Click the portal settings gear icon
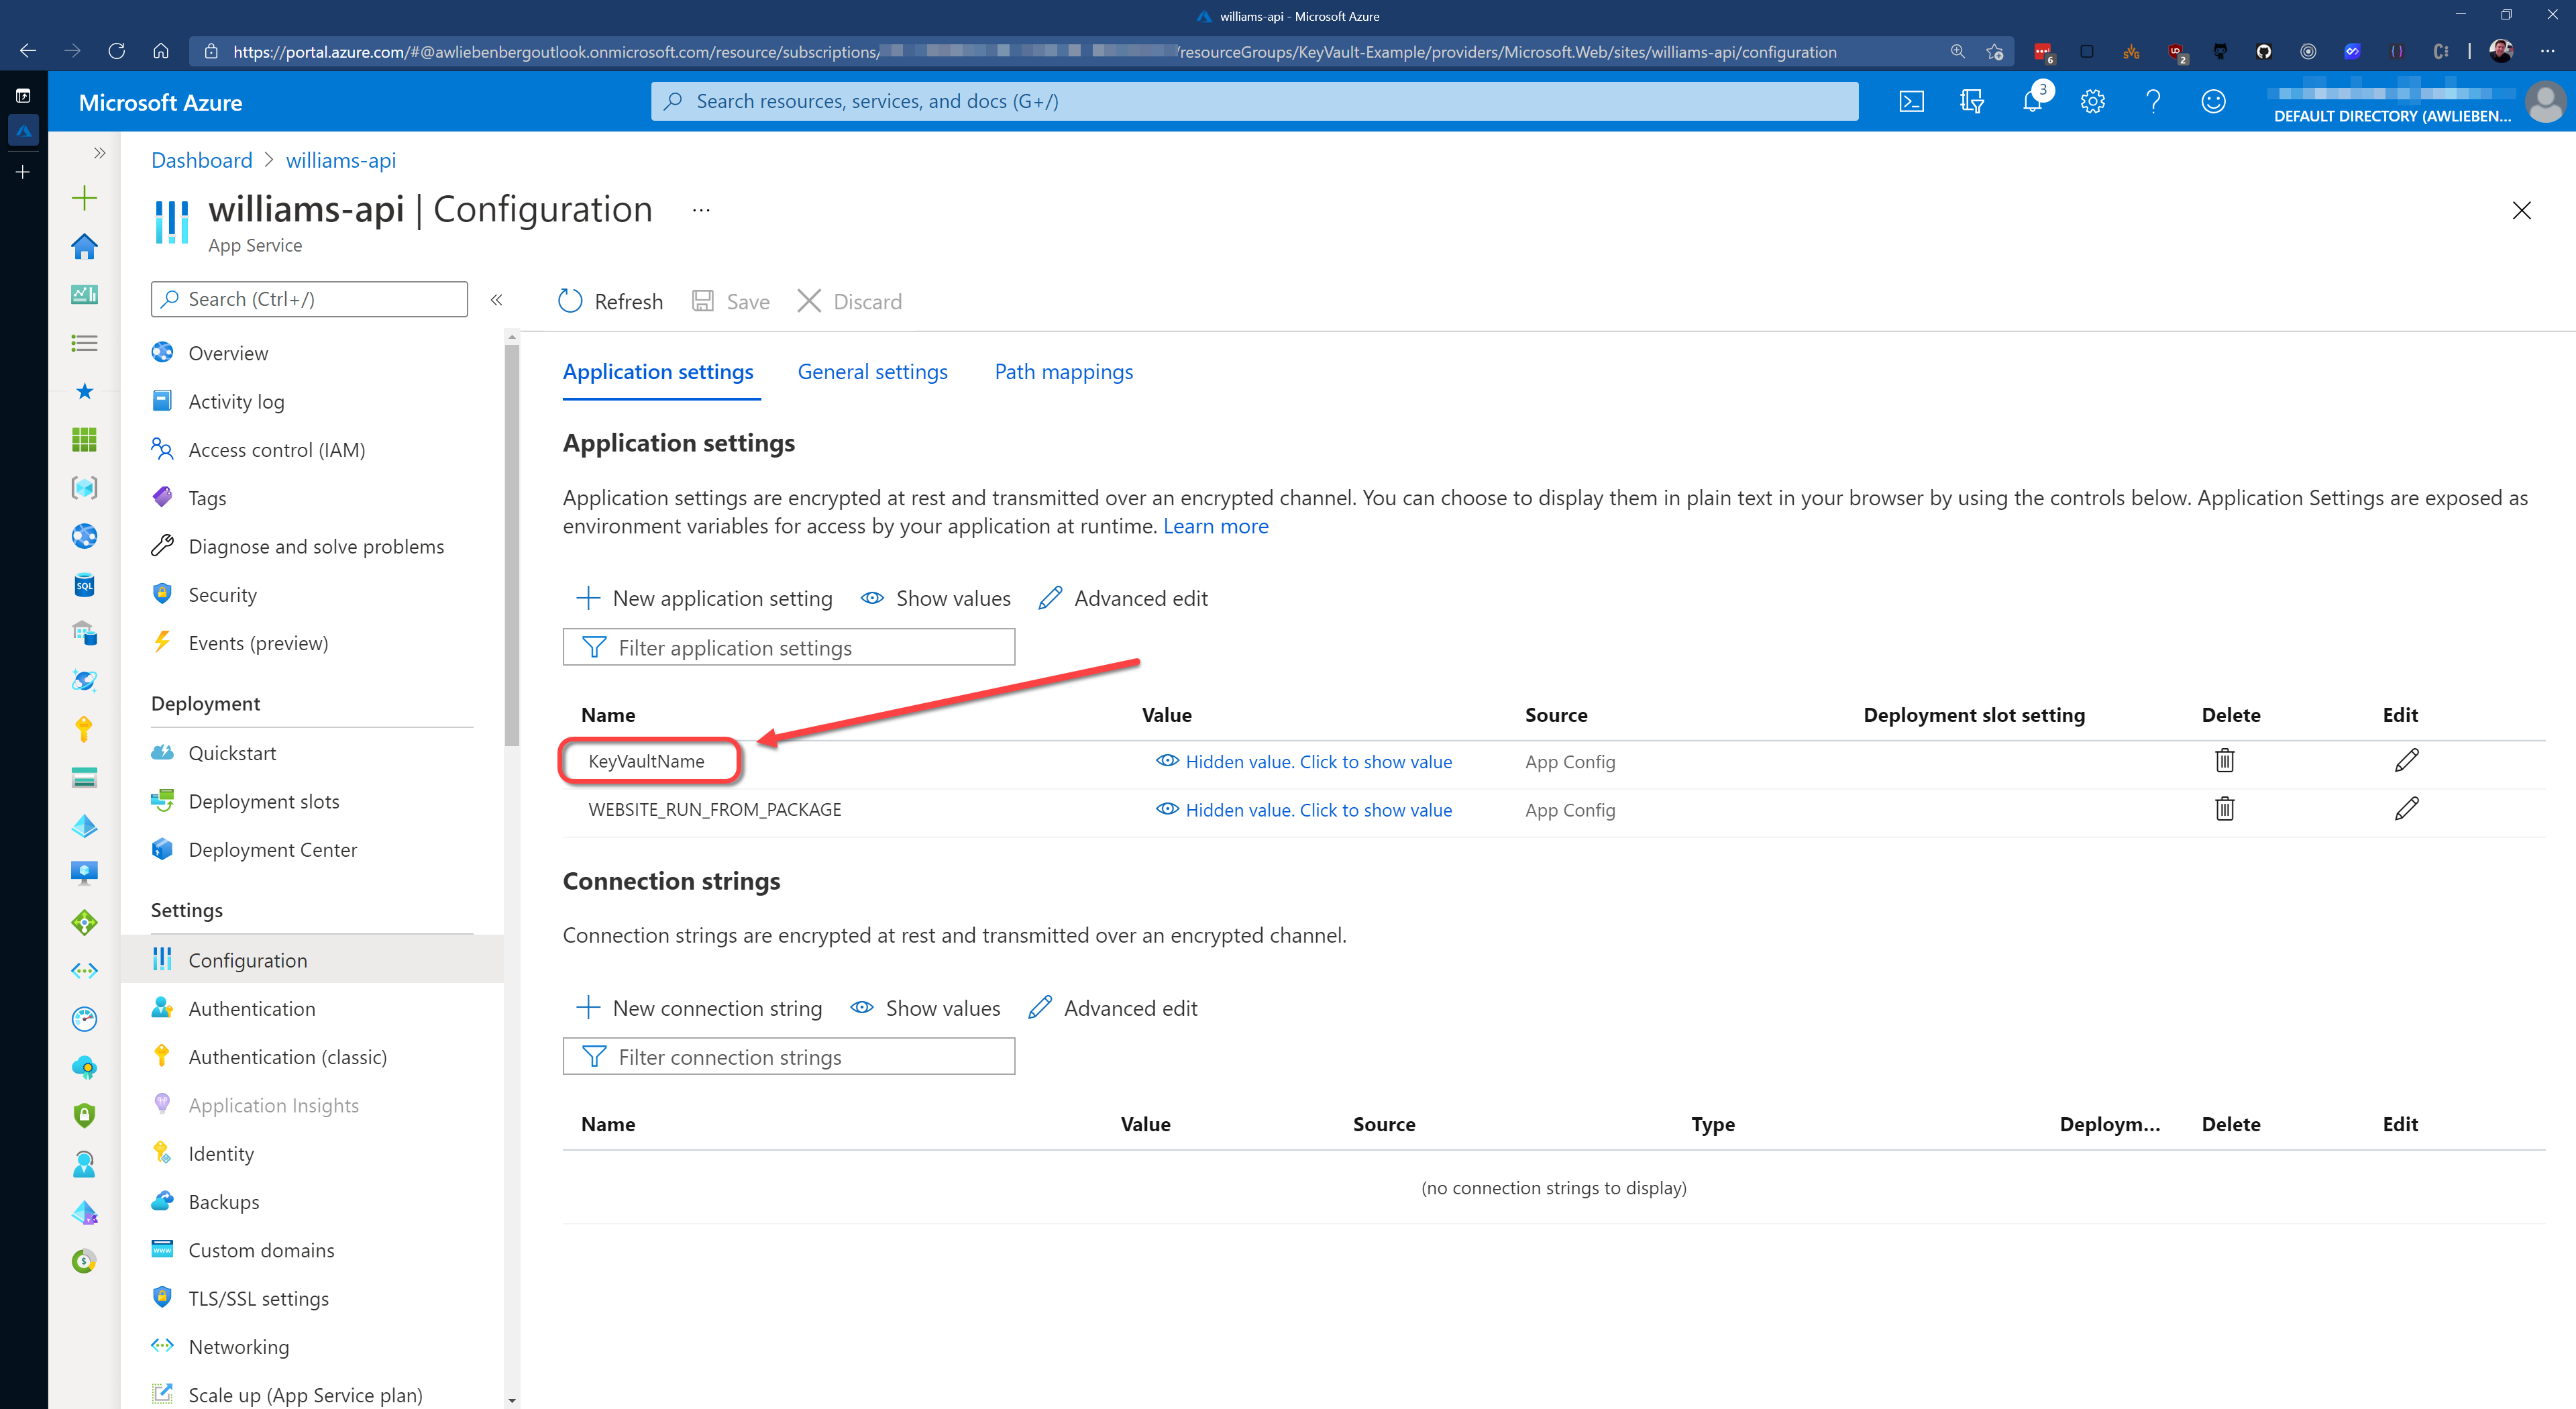 [x=2092, y=101]
